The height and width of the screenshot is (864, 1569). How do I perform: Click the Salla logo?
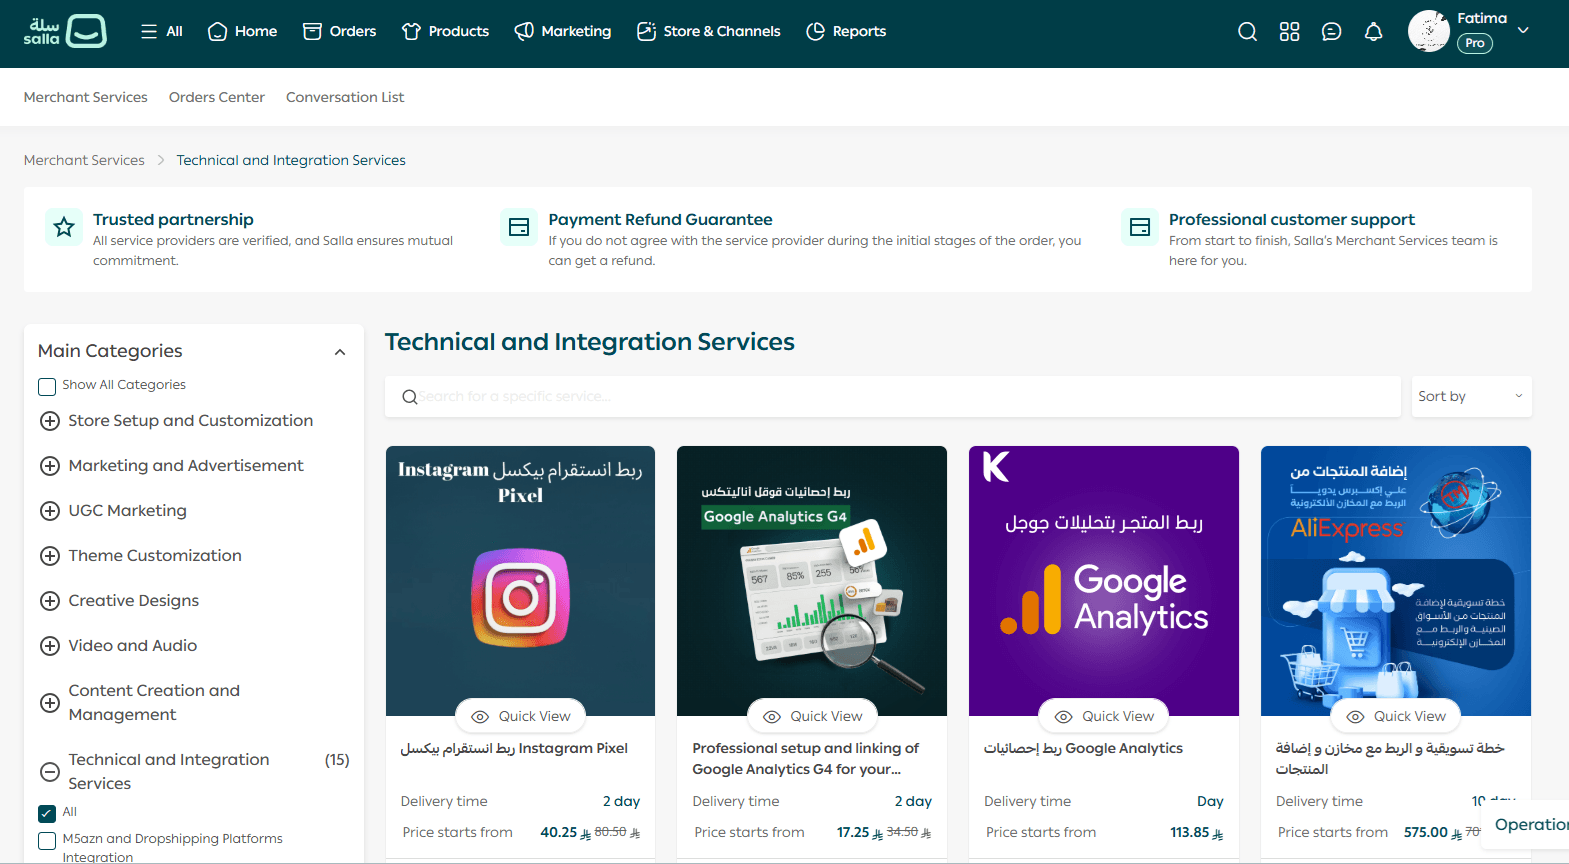(x=64, y=31)
